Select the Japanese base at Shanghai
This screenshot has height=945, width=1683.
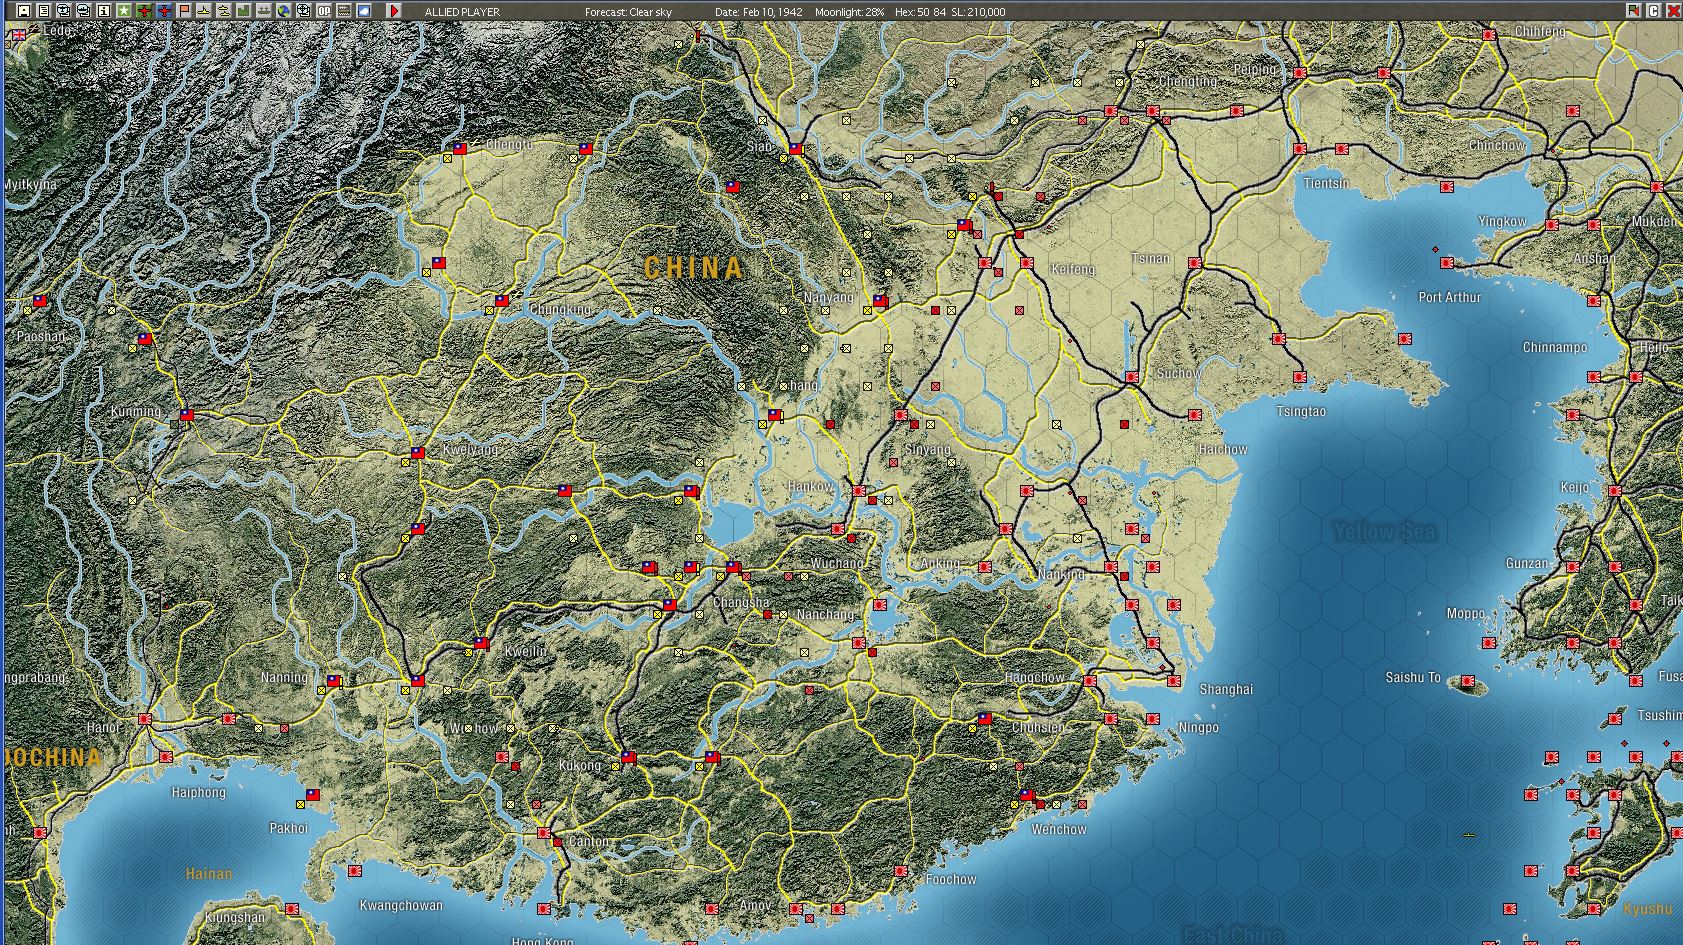point(1174,681)
